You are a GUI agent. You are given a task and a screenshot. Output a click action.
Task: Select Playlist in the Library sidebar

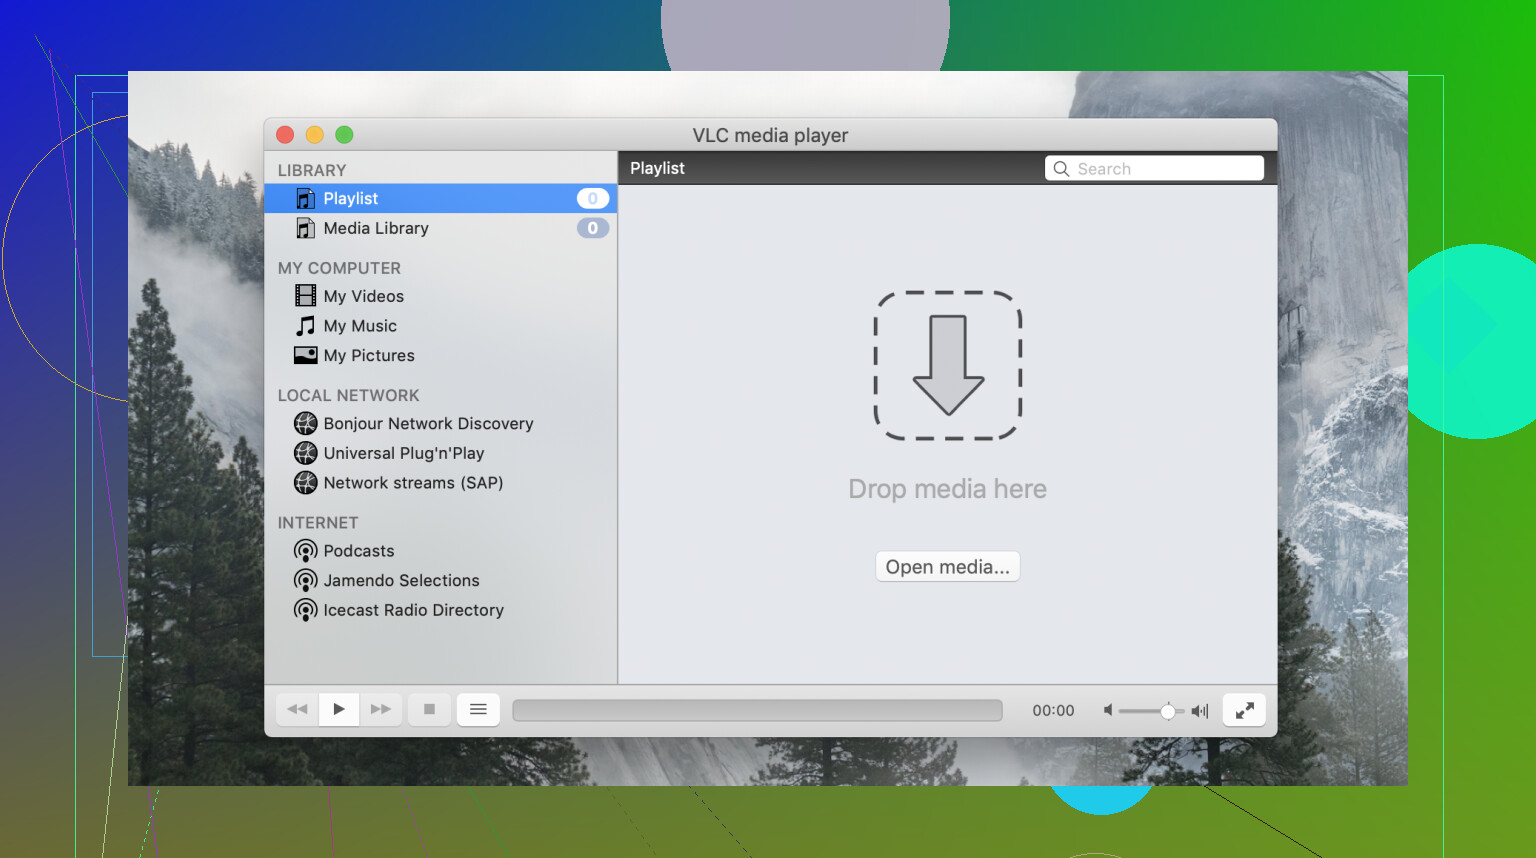351,198
